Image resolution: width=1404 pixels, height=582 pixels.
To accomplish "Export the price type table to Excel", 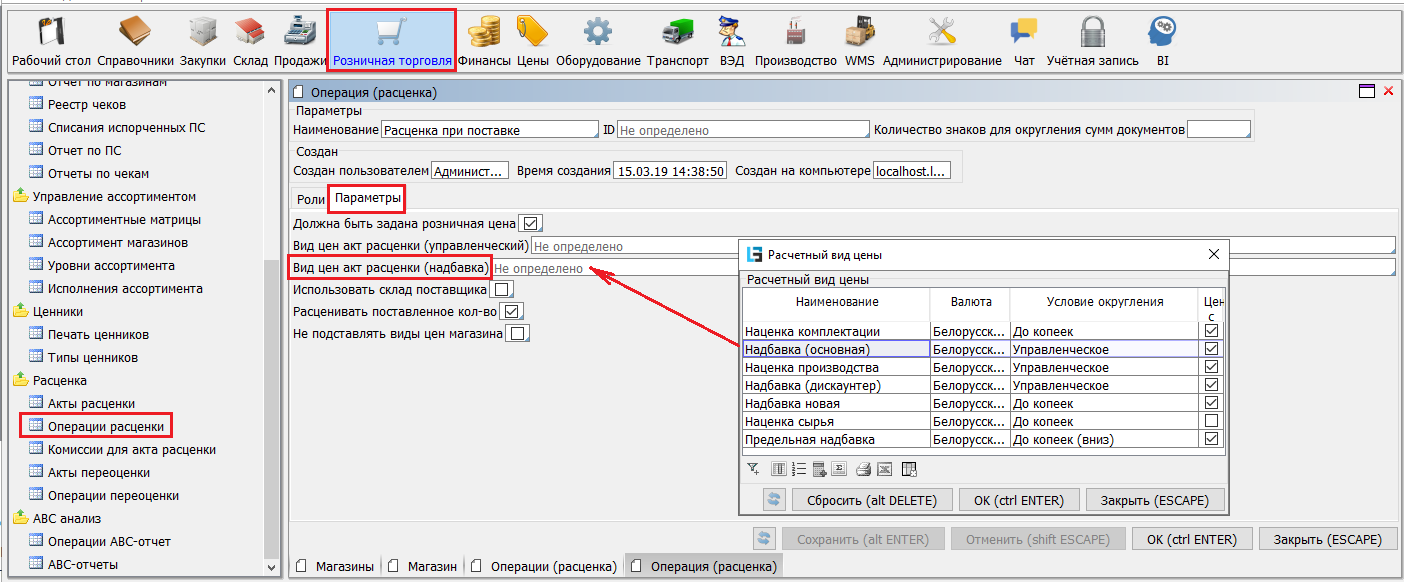I will coord(885,469).
